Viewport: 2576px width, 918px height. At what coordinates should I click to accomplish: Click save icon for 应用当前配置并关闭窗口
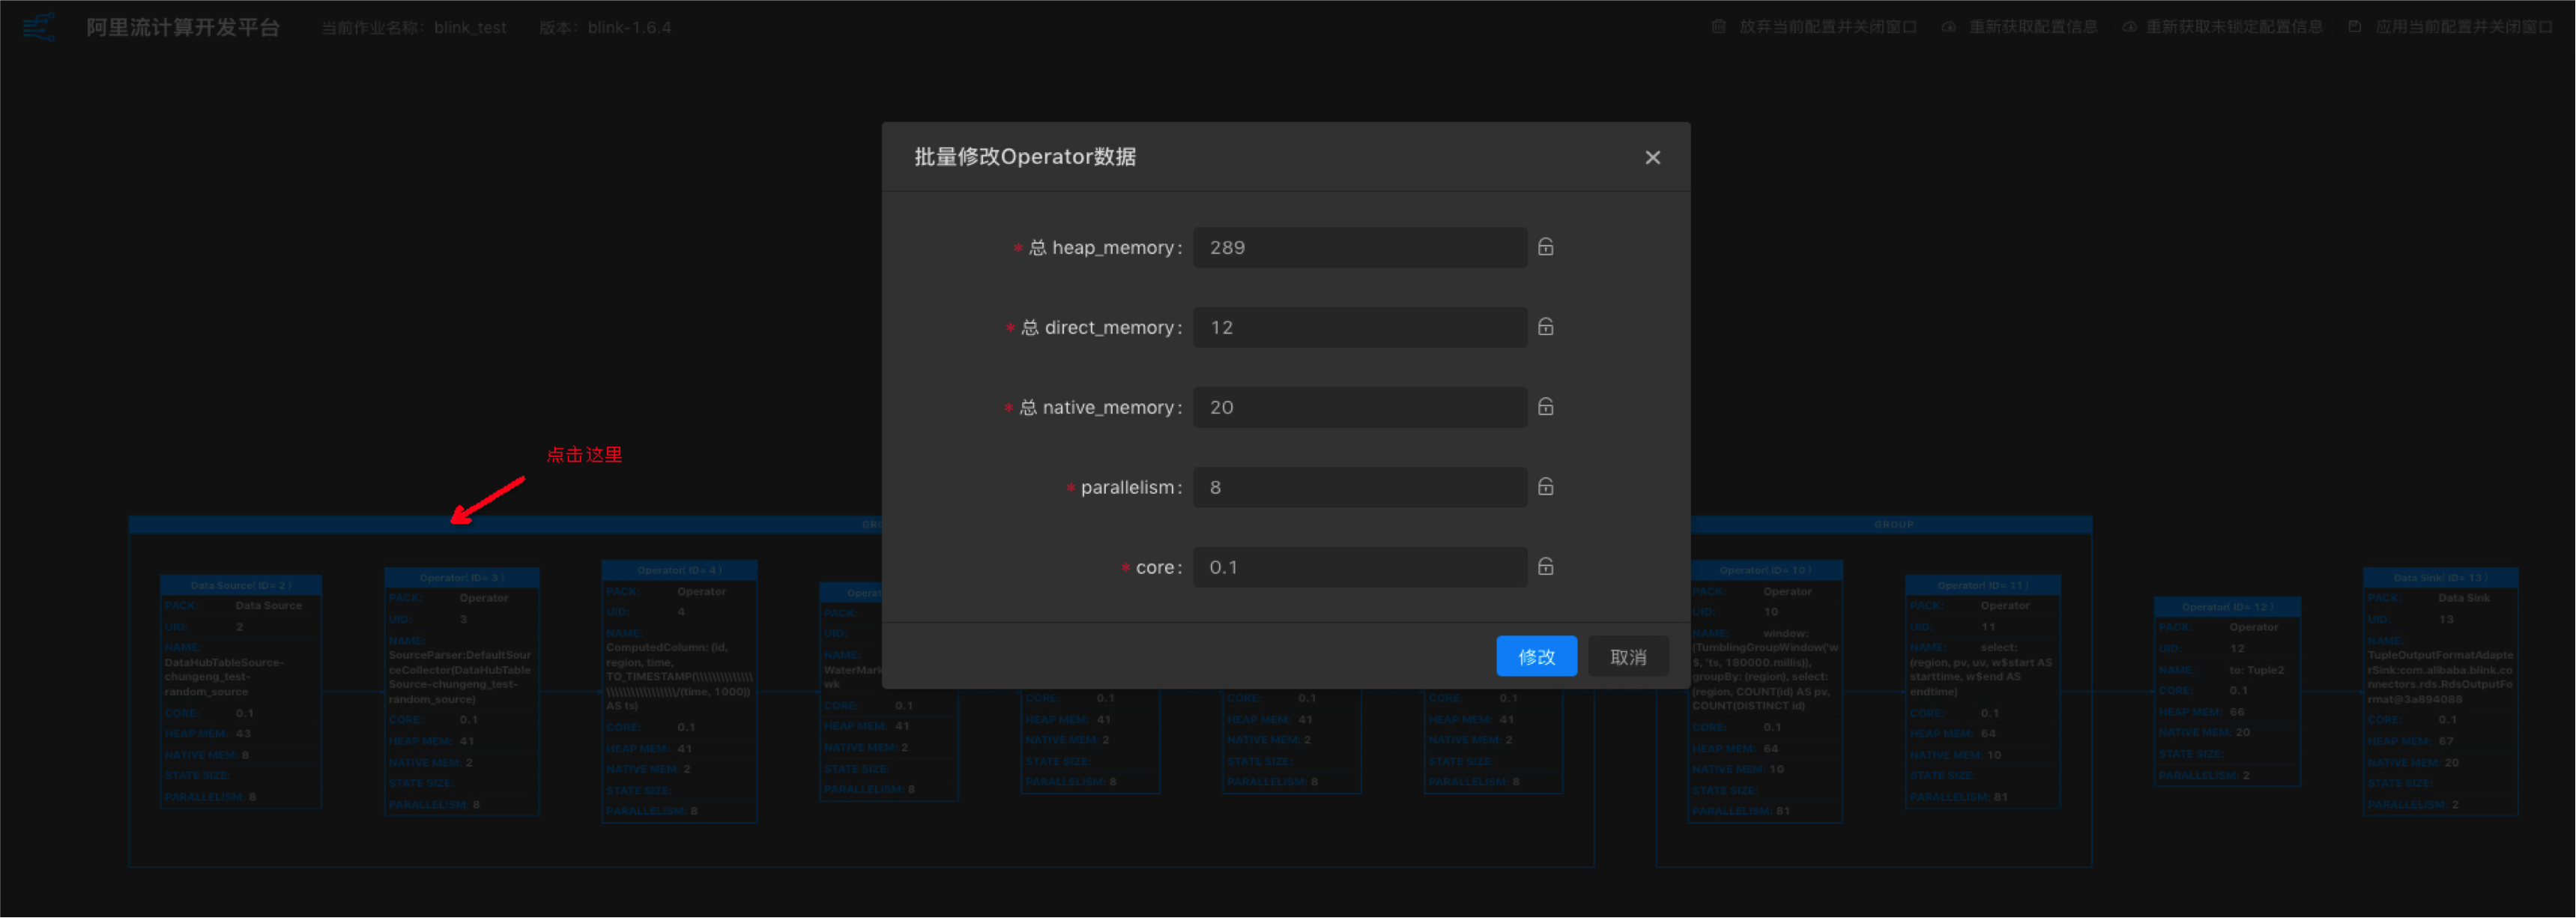(x=2354, y=27)
